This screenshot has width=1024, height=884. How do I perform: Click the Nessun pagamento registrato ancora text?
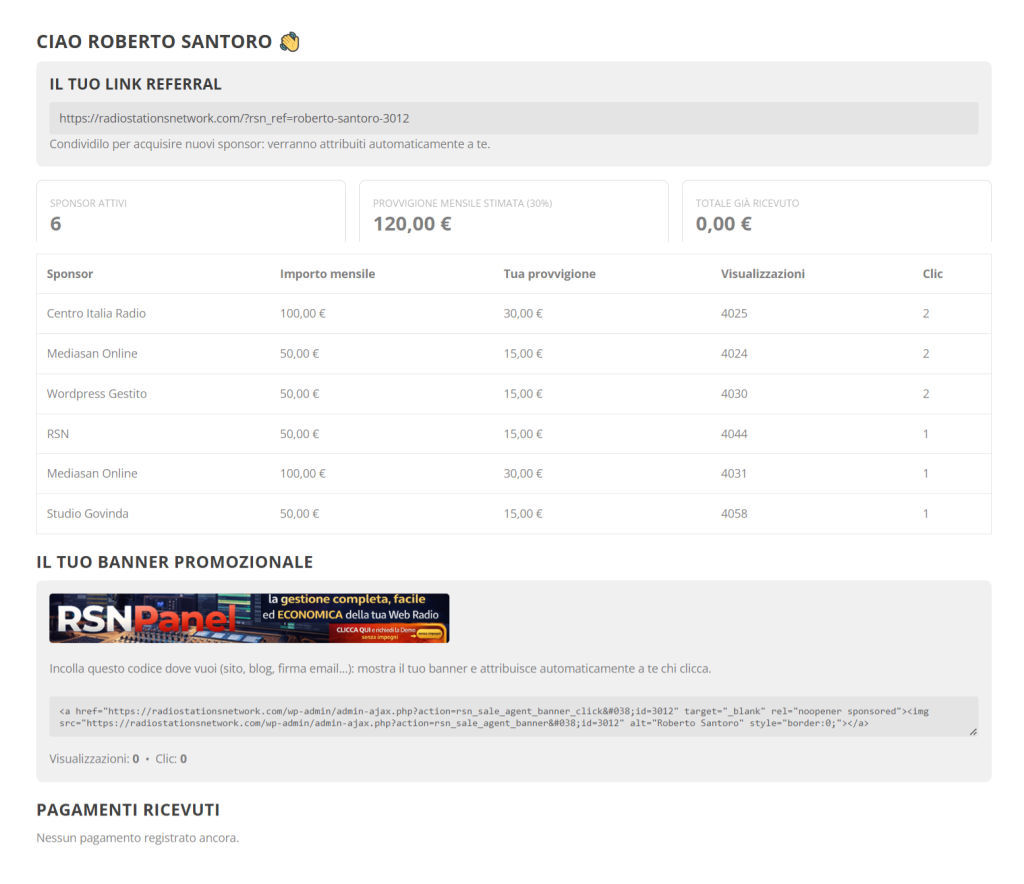138,838
